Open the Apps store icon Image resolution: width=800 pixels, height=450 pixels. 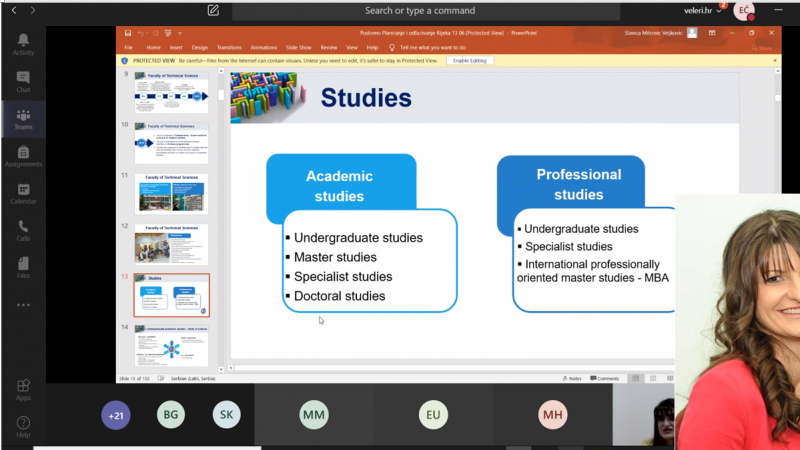23,390
